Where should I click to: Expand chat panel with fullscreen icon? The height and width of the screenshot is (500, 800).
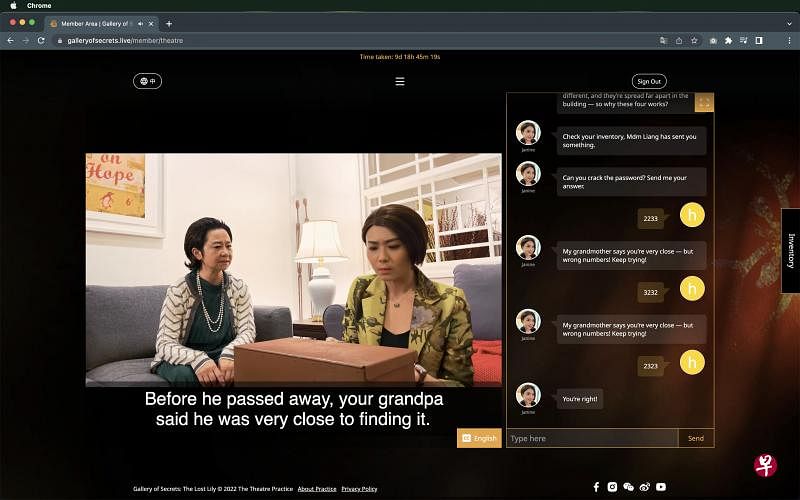click(704, 103)
